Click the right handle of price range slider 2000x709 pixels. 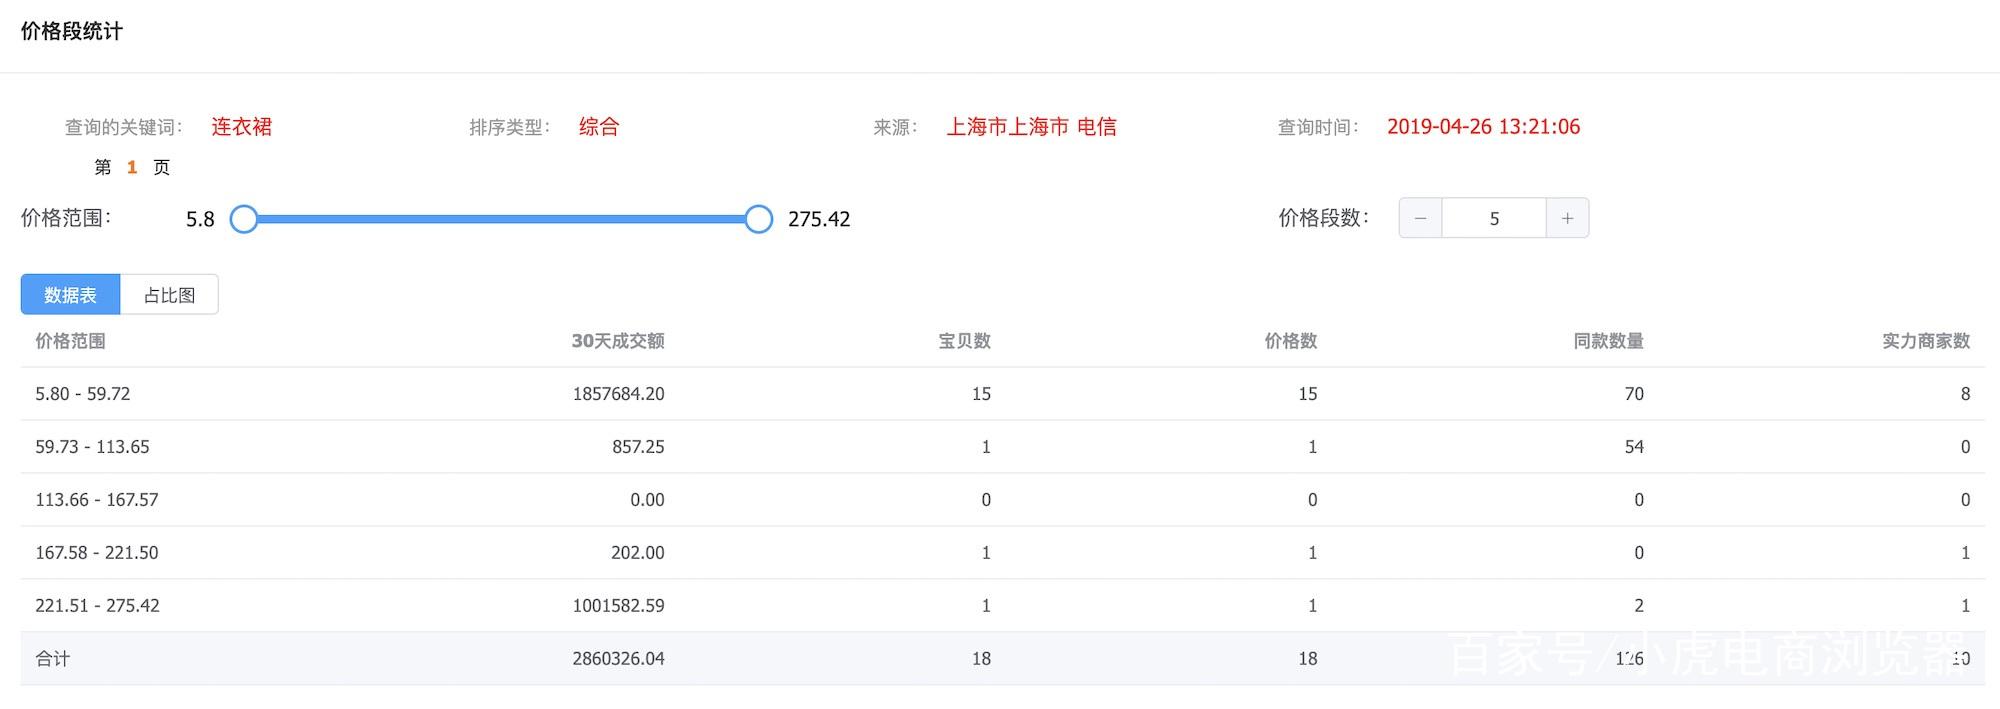pos(759,219)
